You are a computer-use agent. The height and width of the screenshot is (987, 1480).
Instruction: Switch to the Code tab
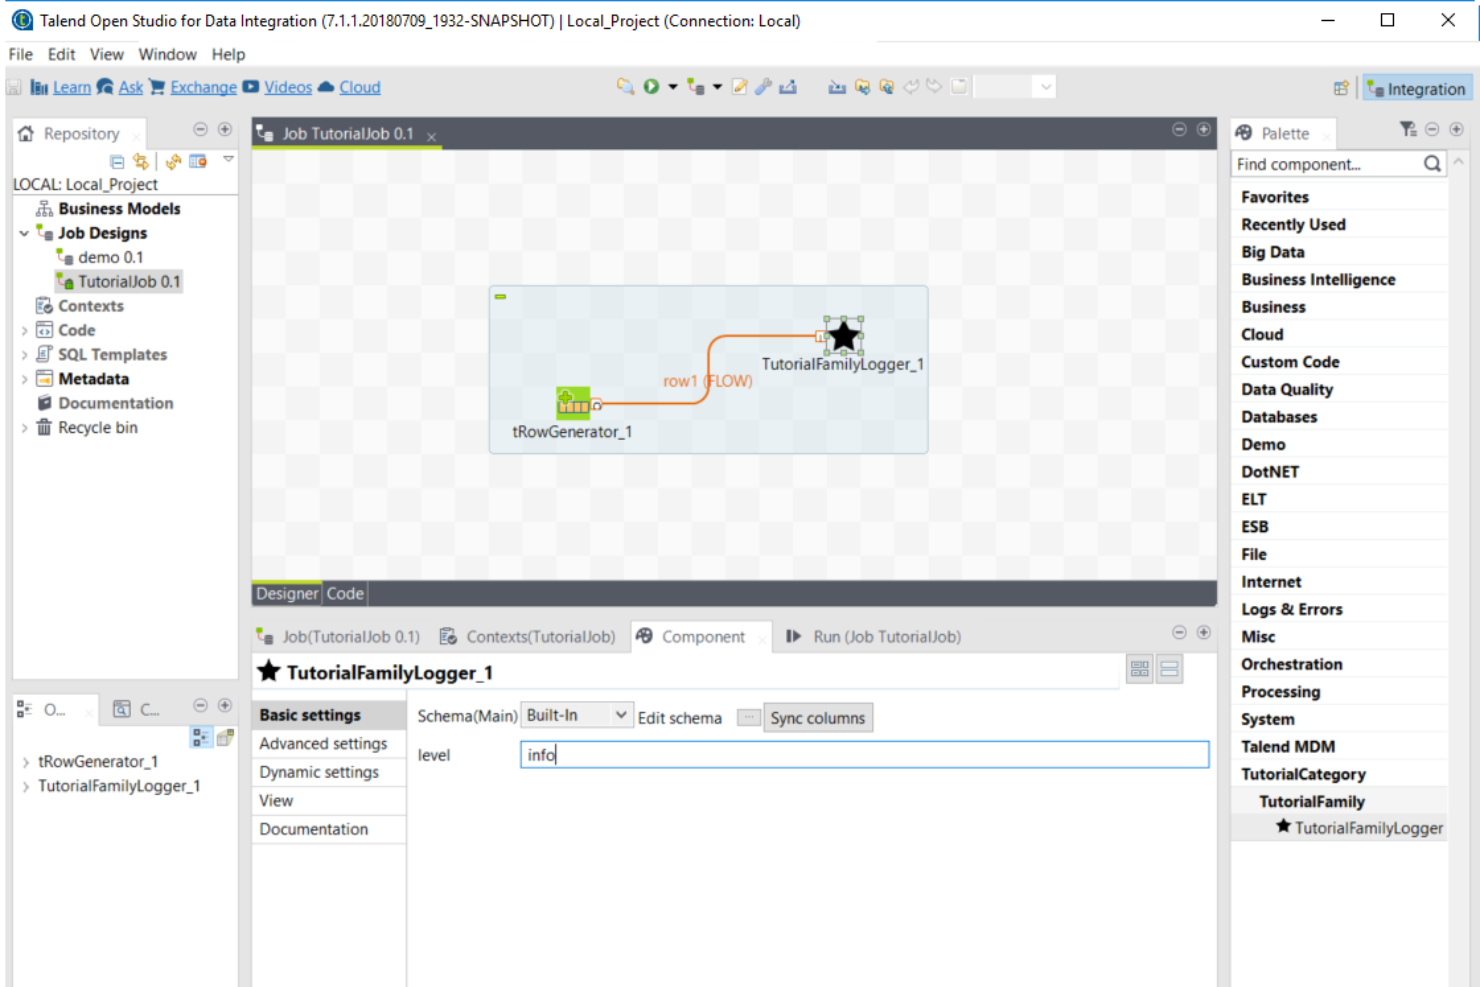[345, 593]
